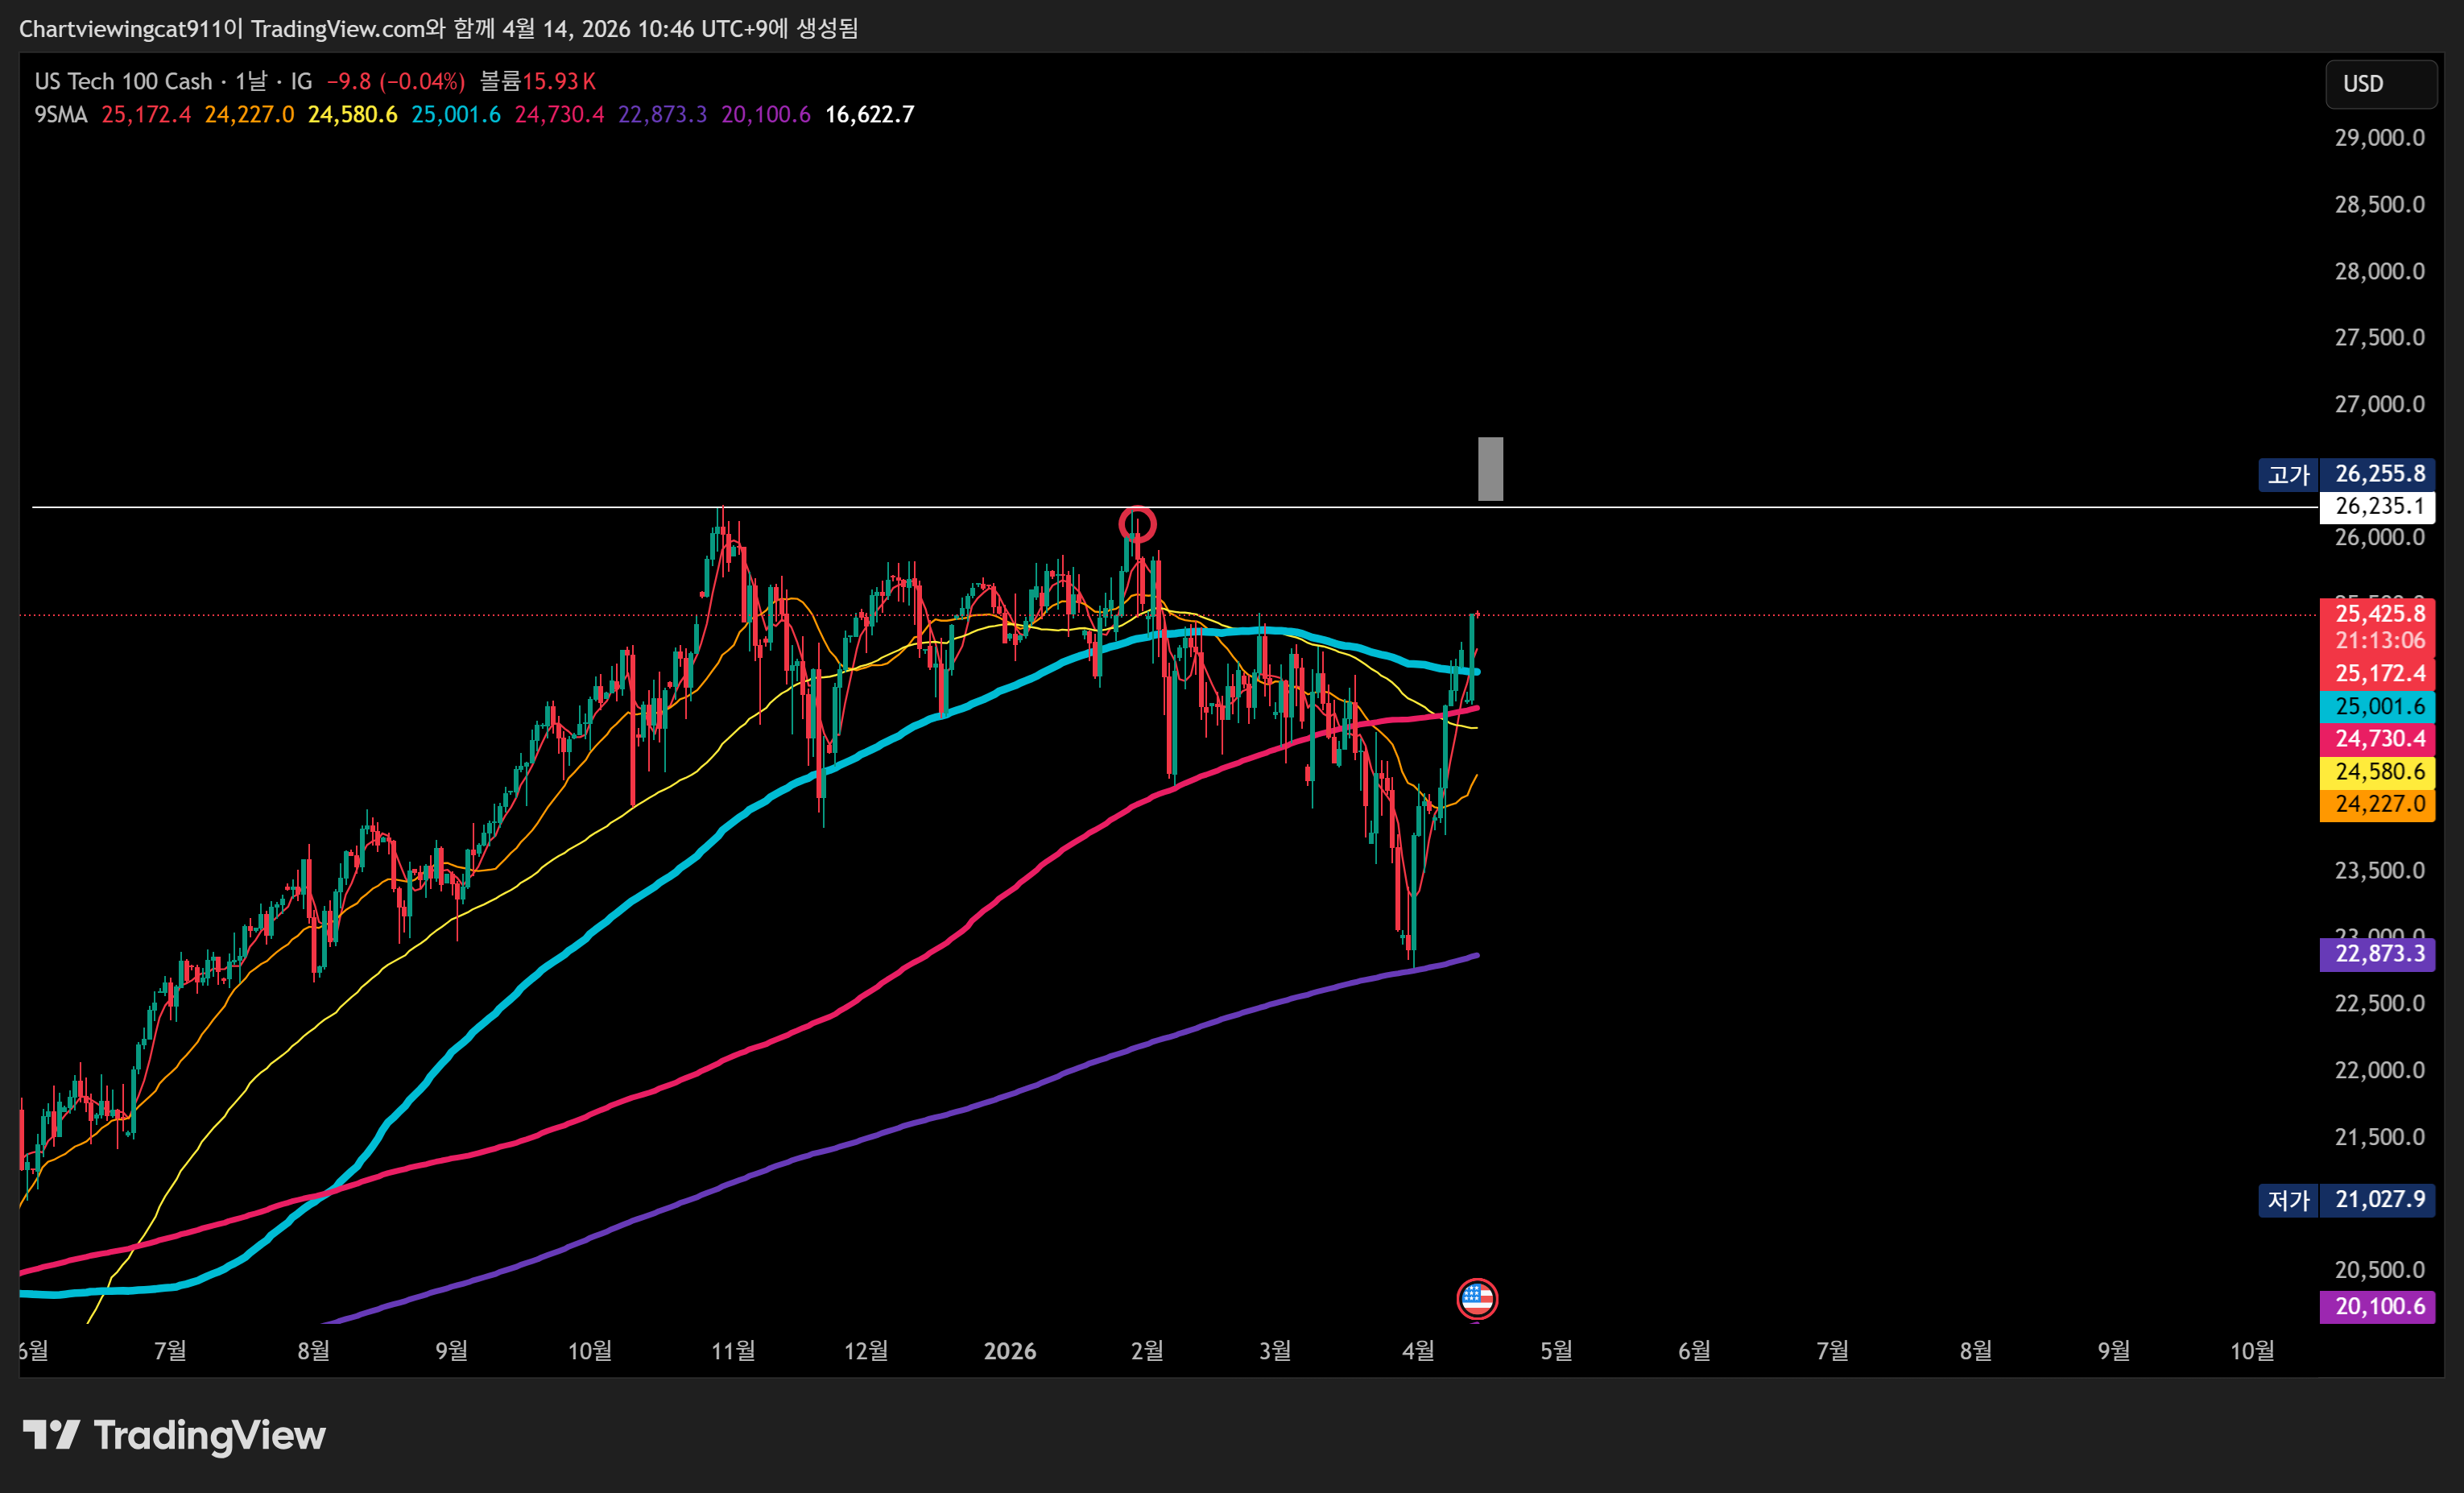Click the white 26,235.1 horizontal line price tag

tap(2378, 506)
